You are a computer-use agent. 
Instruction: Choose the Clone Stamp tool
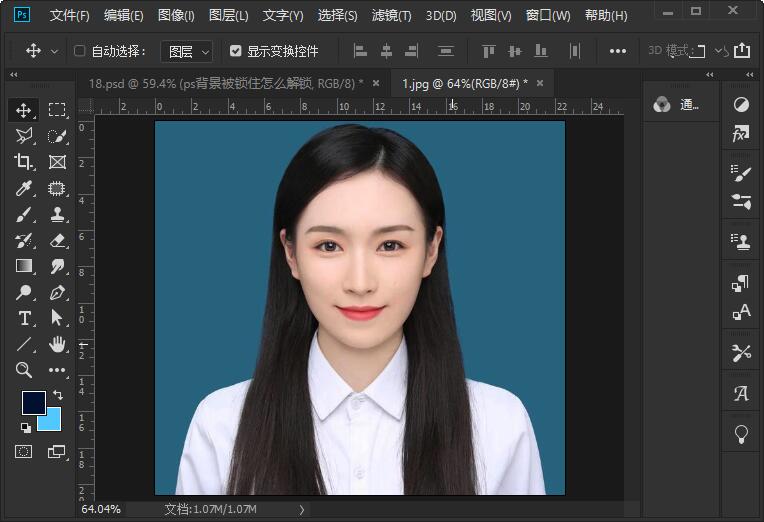pyautogui.click(x=57, y=214)
